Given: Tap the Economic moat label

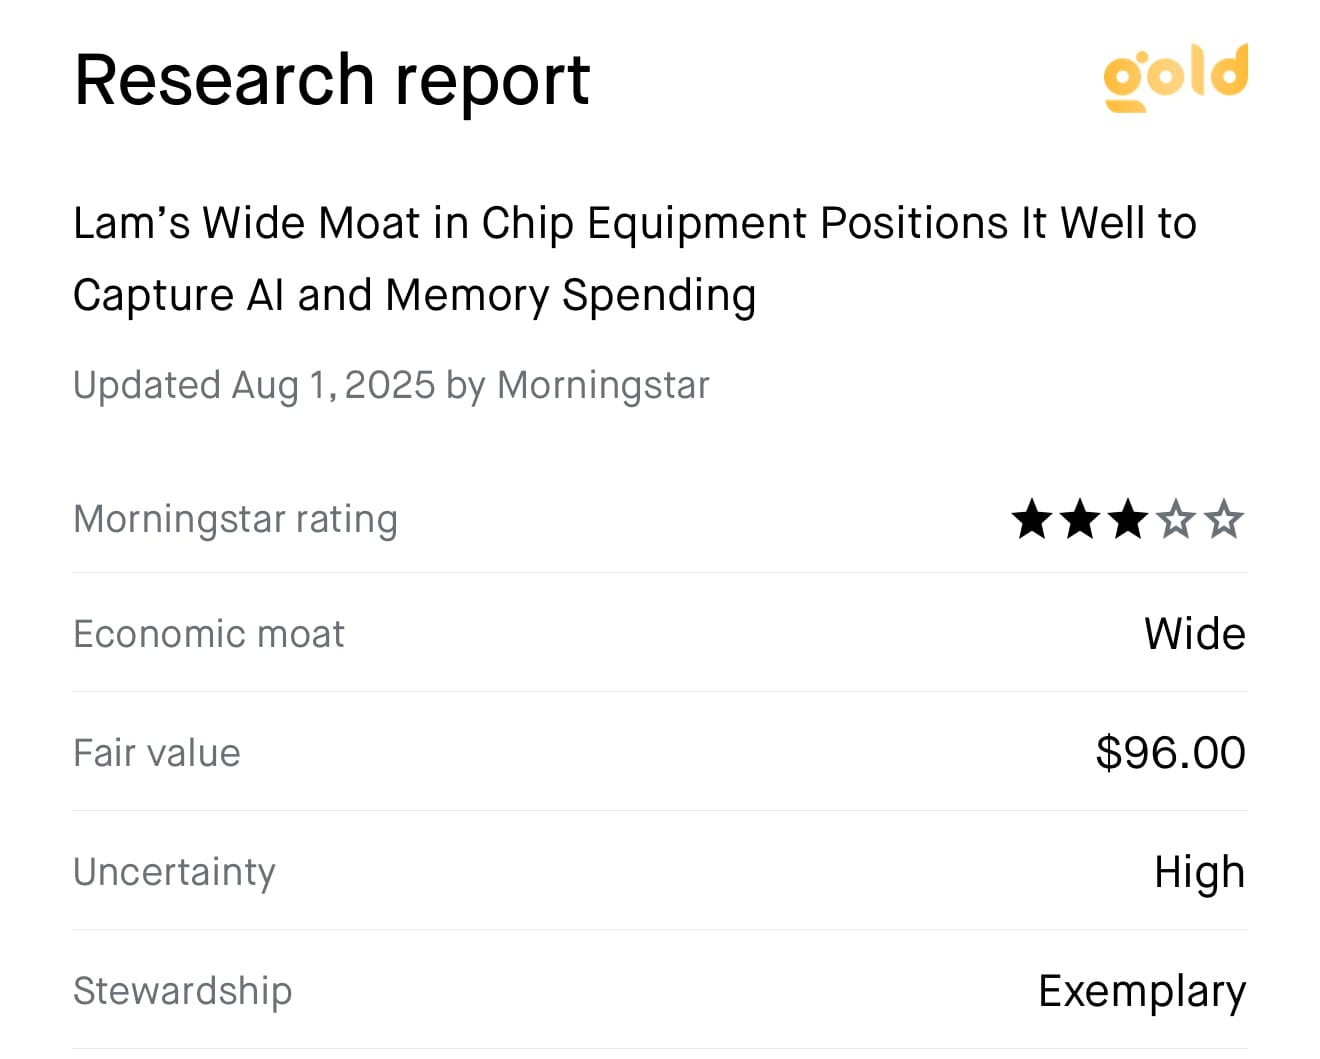Looking at the screenshot, I should coord(209,634).
